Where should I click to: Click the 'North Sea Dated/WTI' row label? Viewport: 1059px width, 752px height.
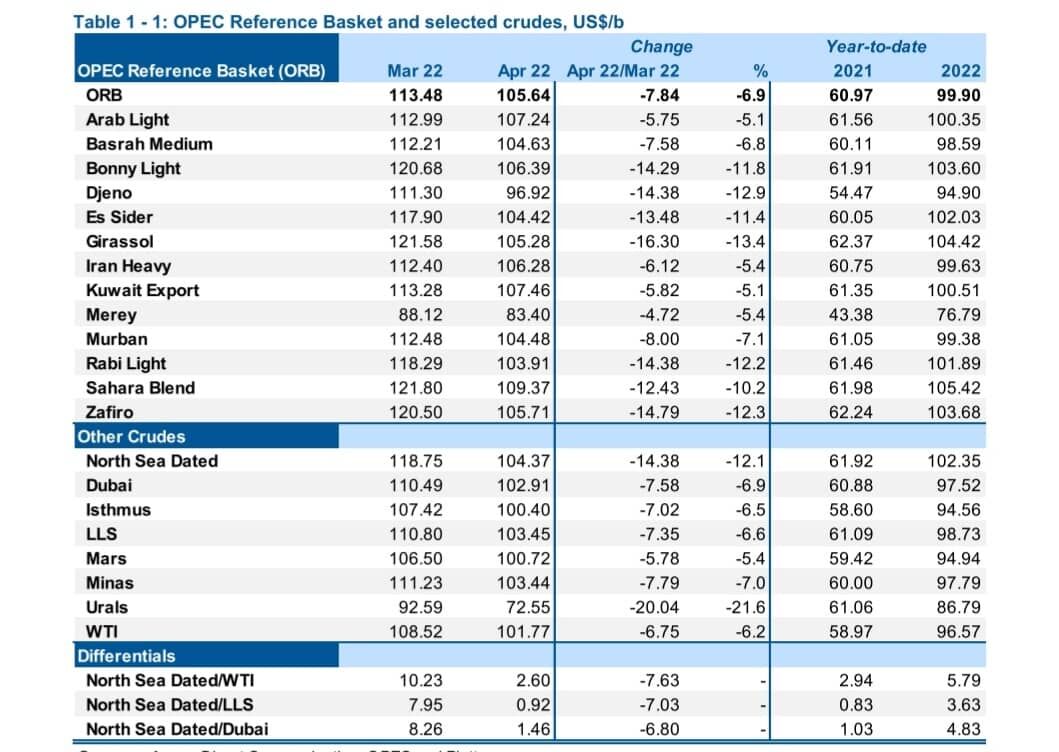tap(170, 680)
